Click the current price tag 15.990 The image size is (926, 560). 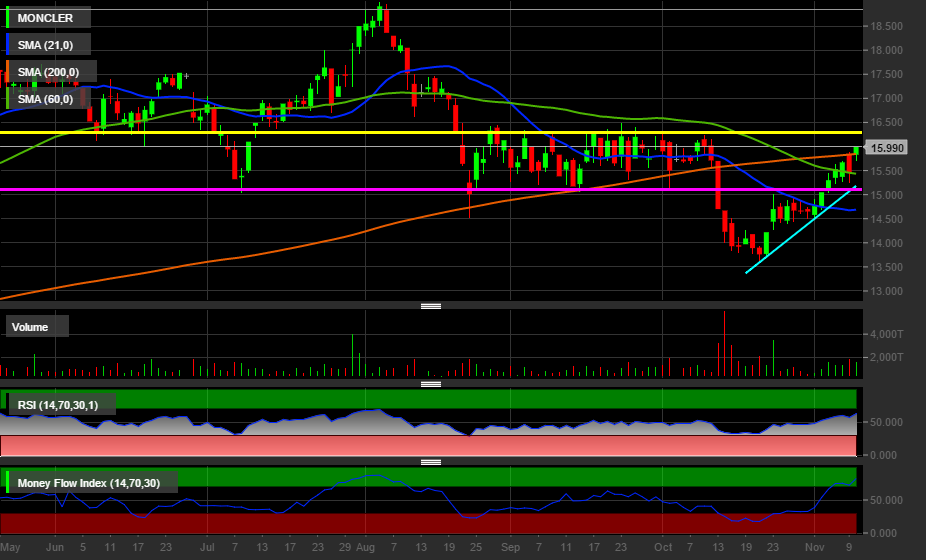(887, 148)
